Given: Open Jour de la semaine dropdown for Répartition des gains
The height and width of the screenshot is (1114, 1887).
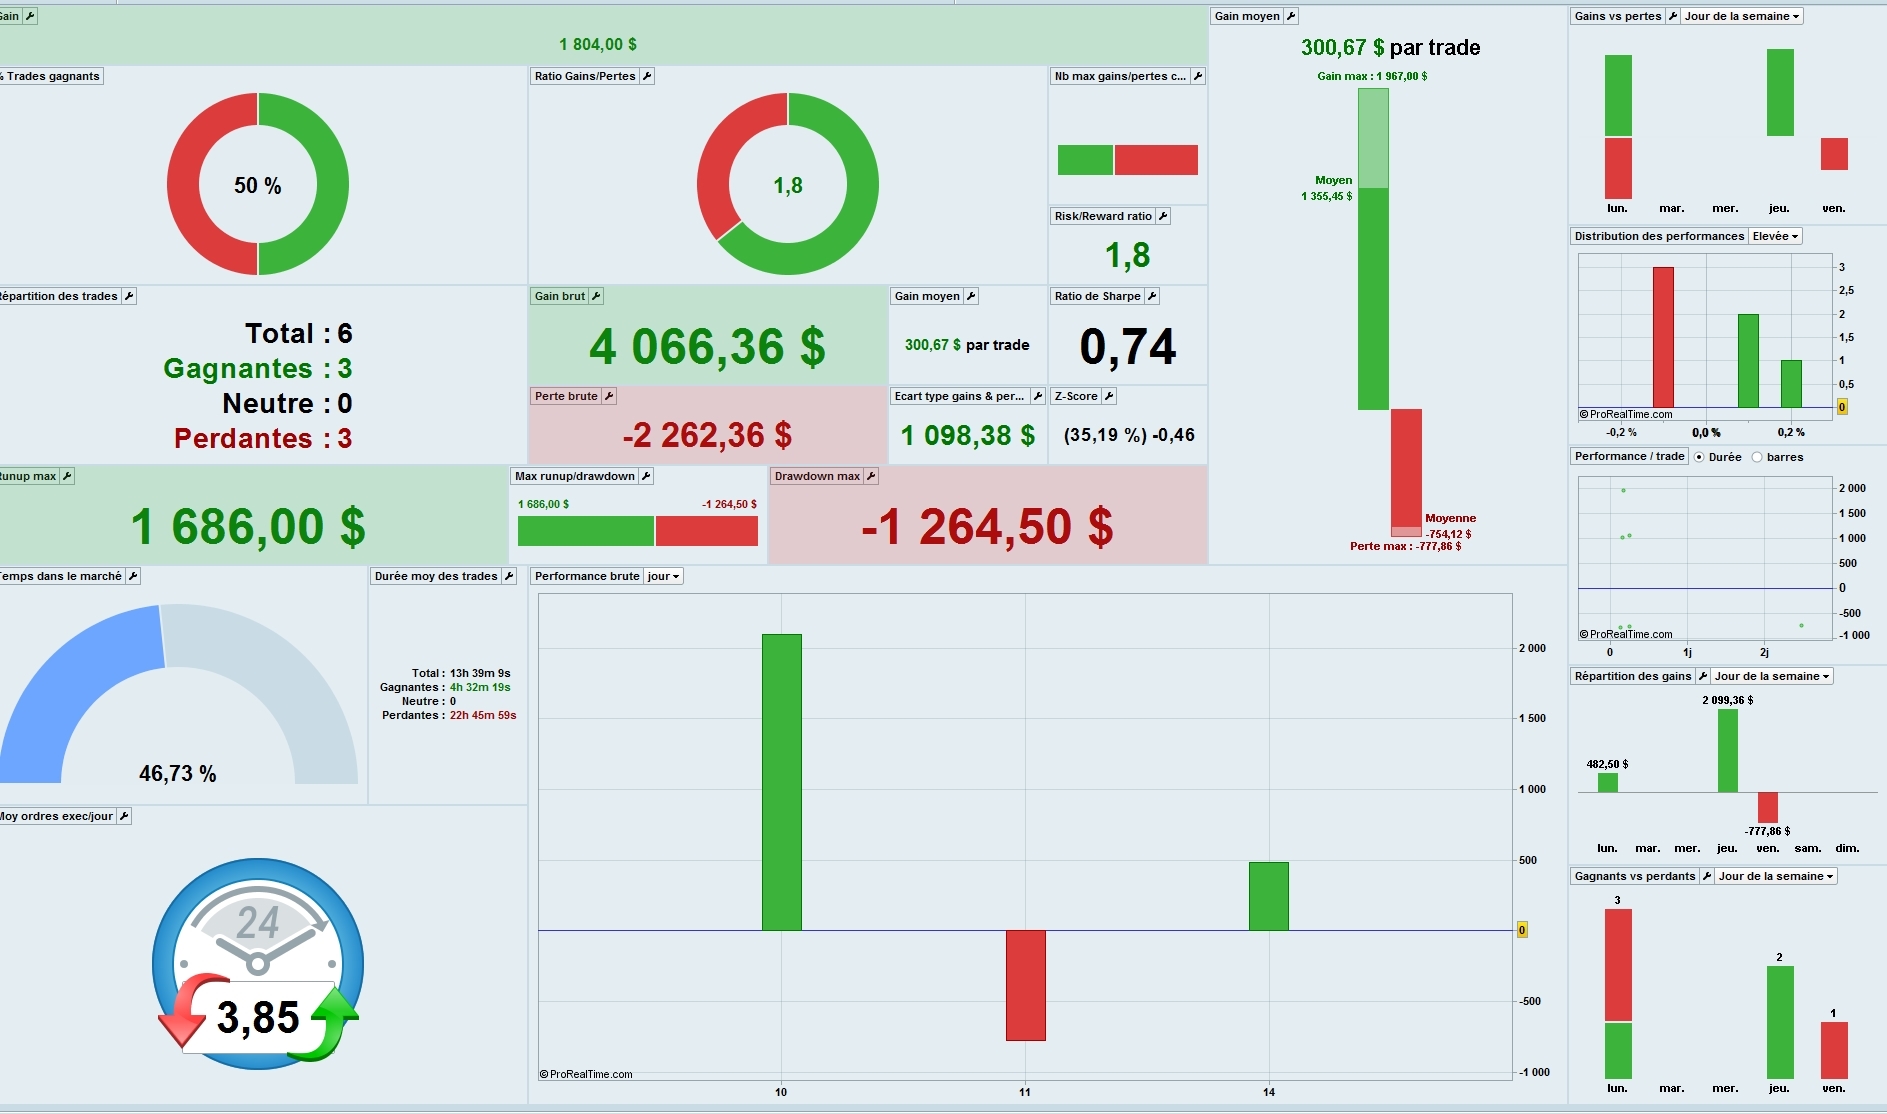Looking at the screenshot, I should tap(1772, 676).
